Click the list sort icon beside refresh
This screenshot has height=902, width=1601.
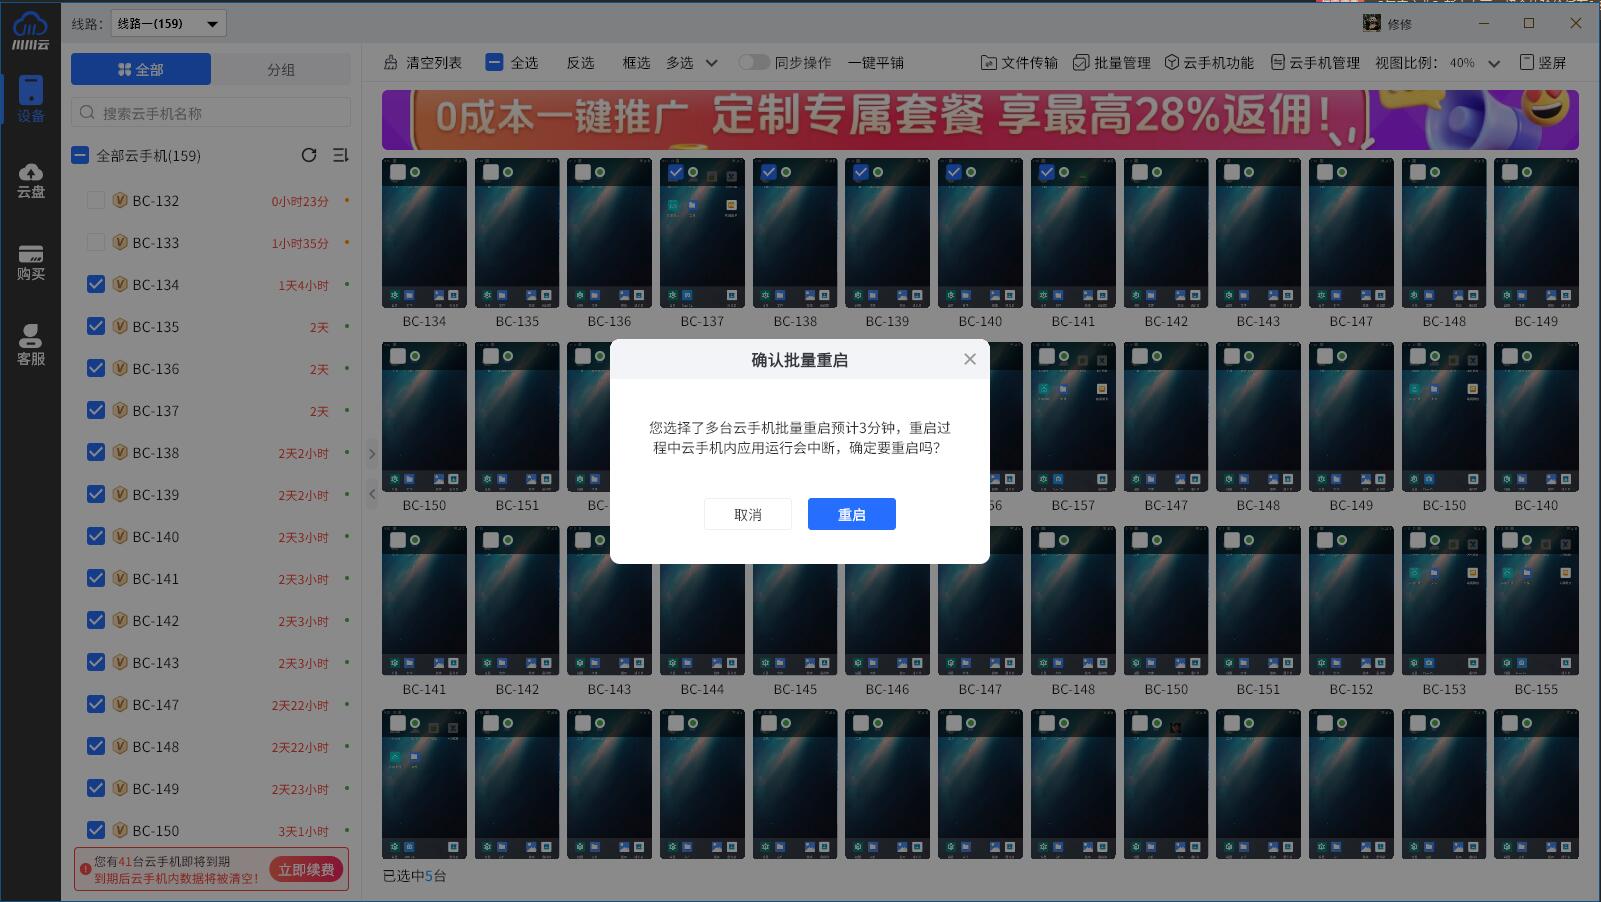pyautogui.click(x=340, y=155)
